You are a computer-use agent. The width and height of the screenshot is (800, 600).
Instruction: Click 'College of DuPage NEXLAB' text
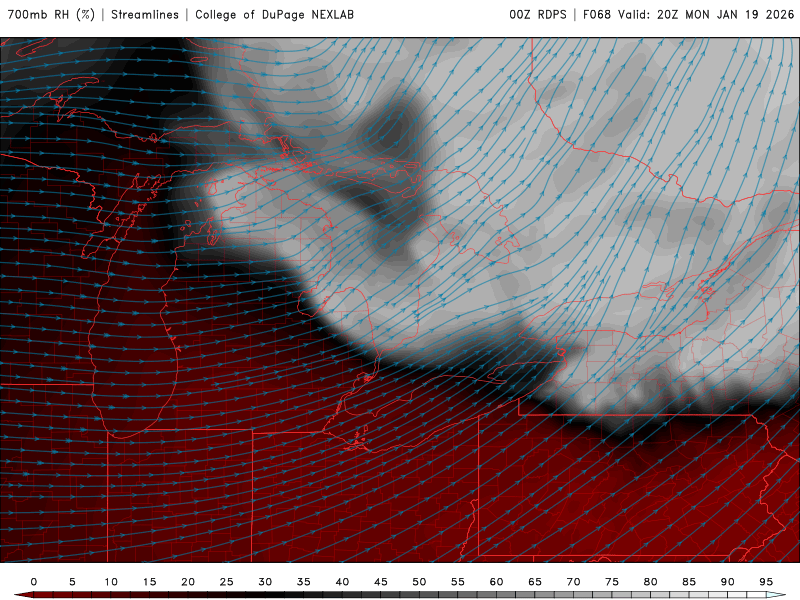click(274, 14)
